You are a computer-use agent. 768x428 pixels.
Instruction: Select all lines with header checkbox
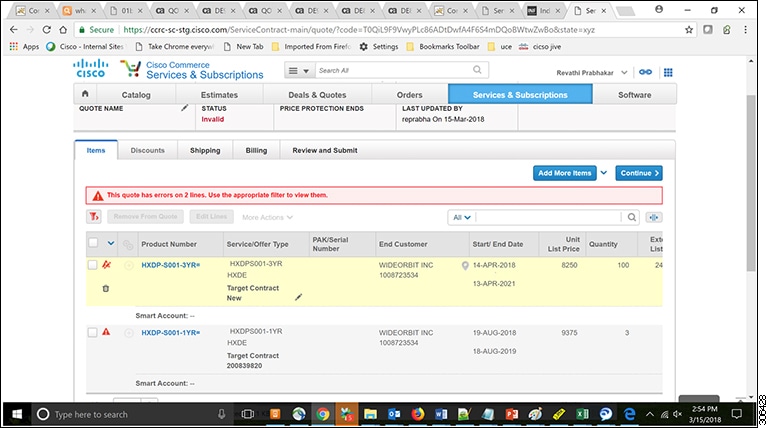click(x=93, y=242)
